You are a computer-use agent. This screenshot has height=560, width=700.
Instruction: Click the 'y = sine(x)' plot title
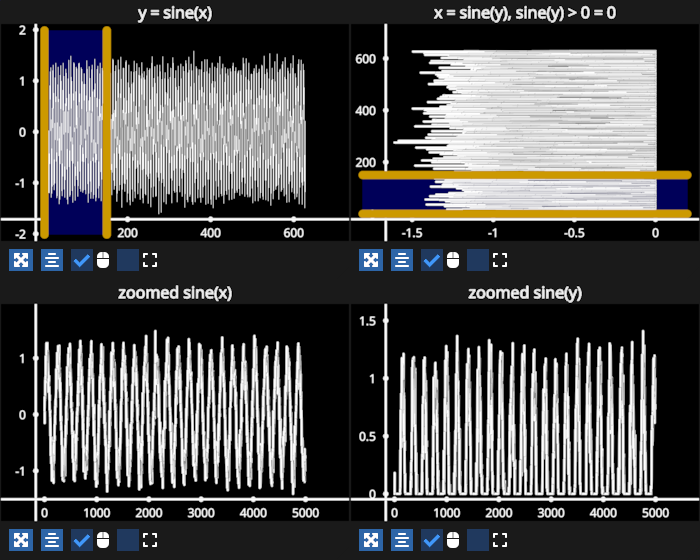(175, 13)
